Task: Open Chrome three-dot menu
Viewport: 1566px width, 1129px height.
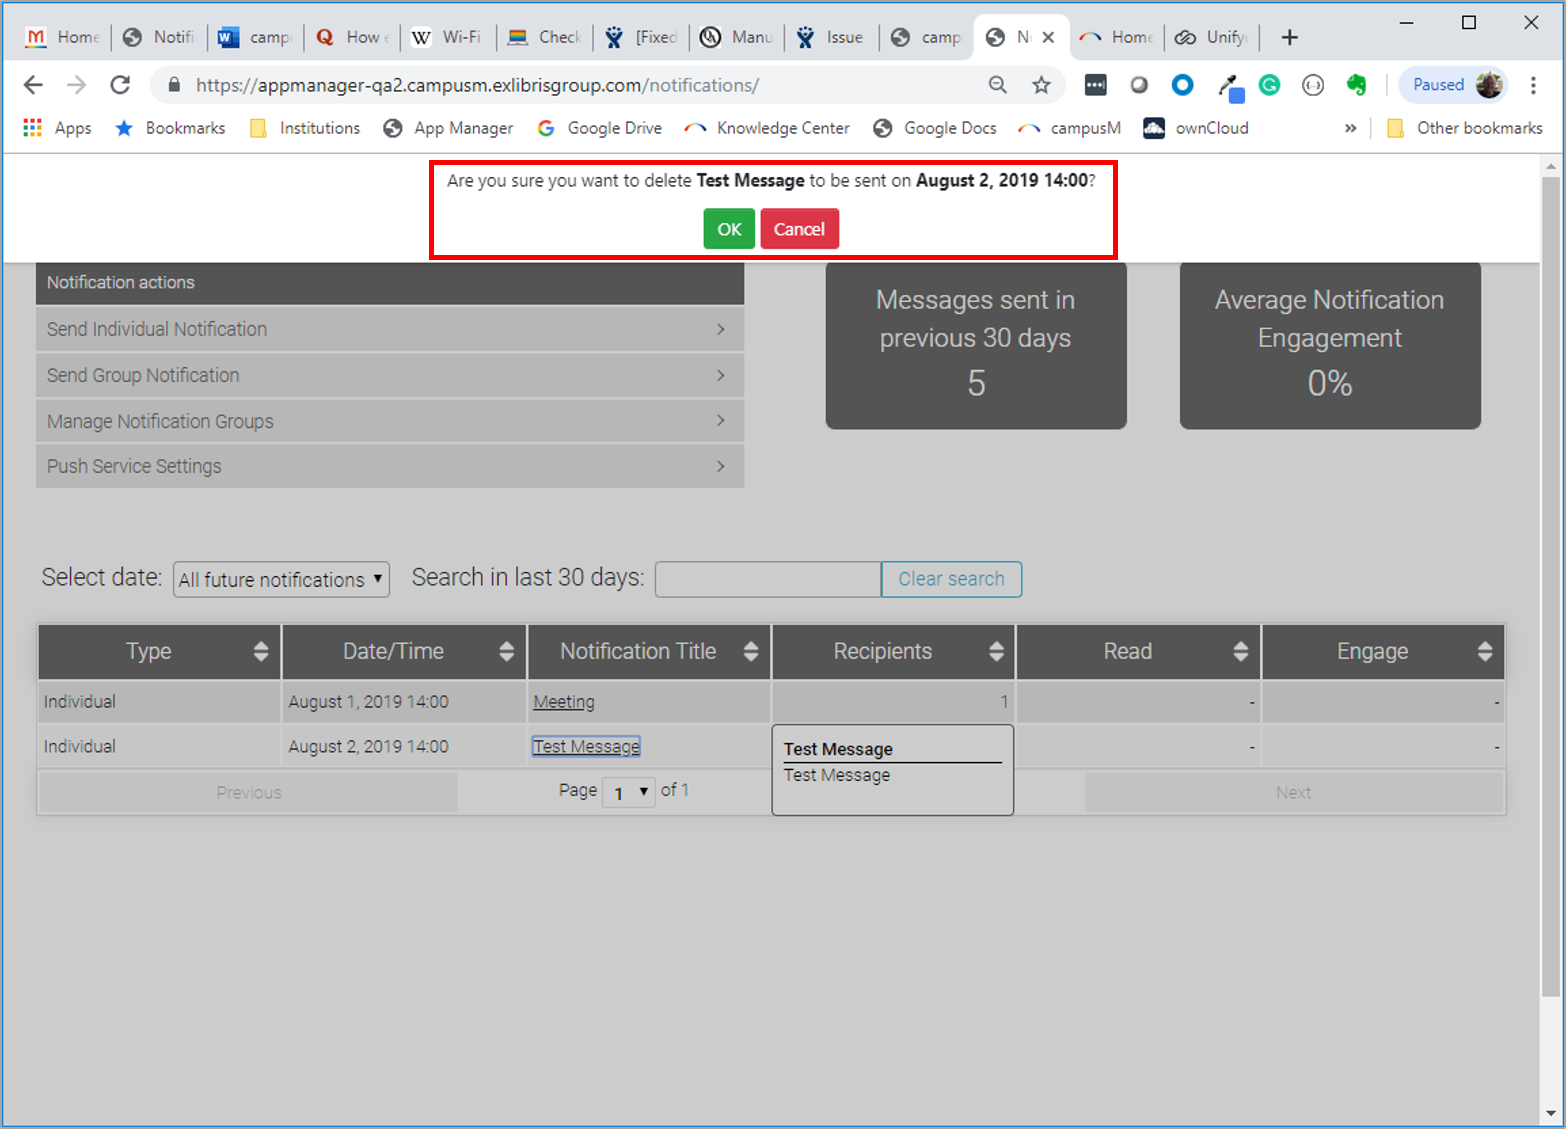Action: click(x=1533, y=85)
